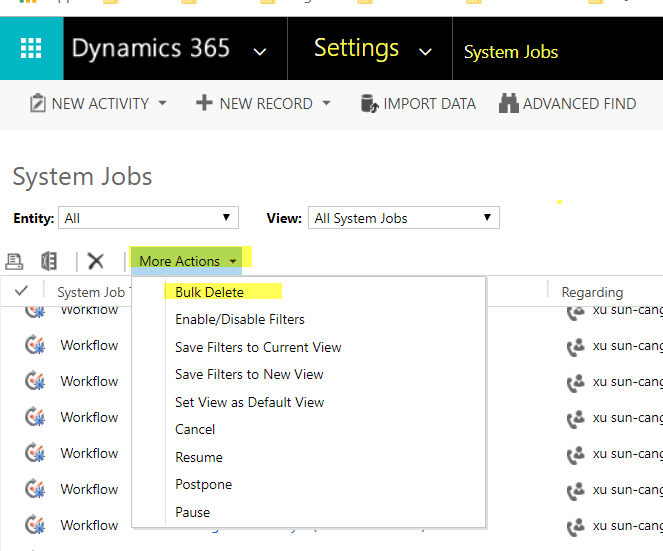Expand the Settings area chevron

click(425, 52)
